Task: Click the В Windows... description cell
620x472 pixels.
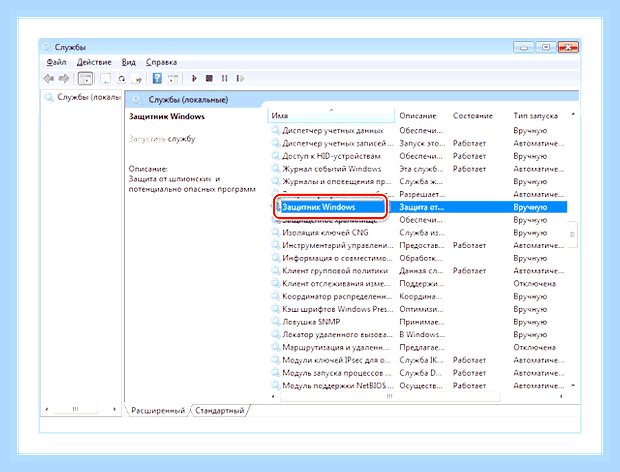Action: [x=422, y=334]
